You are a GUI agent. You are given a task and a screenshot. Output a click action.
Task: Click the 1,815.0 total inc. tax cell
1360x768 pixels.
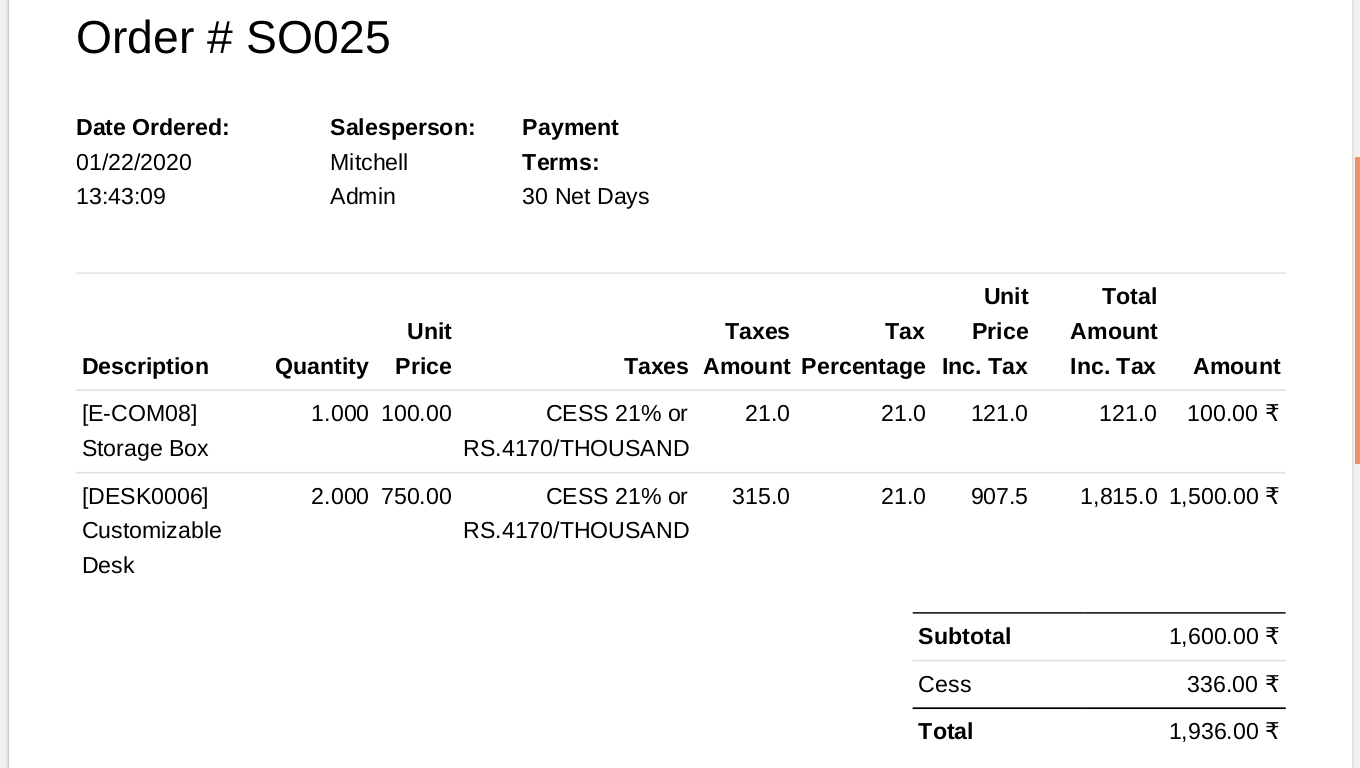coord(1118,497)
